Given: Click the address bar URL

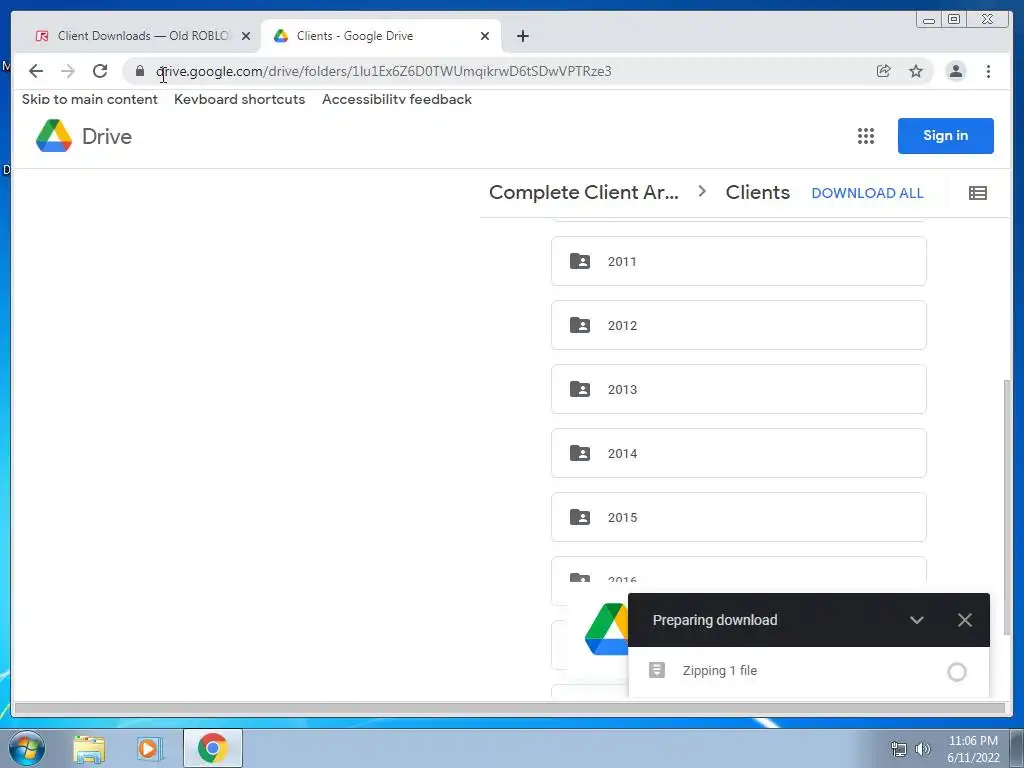Looking at the screenshot, I should coord(384,71).
